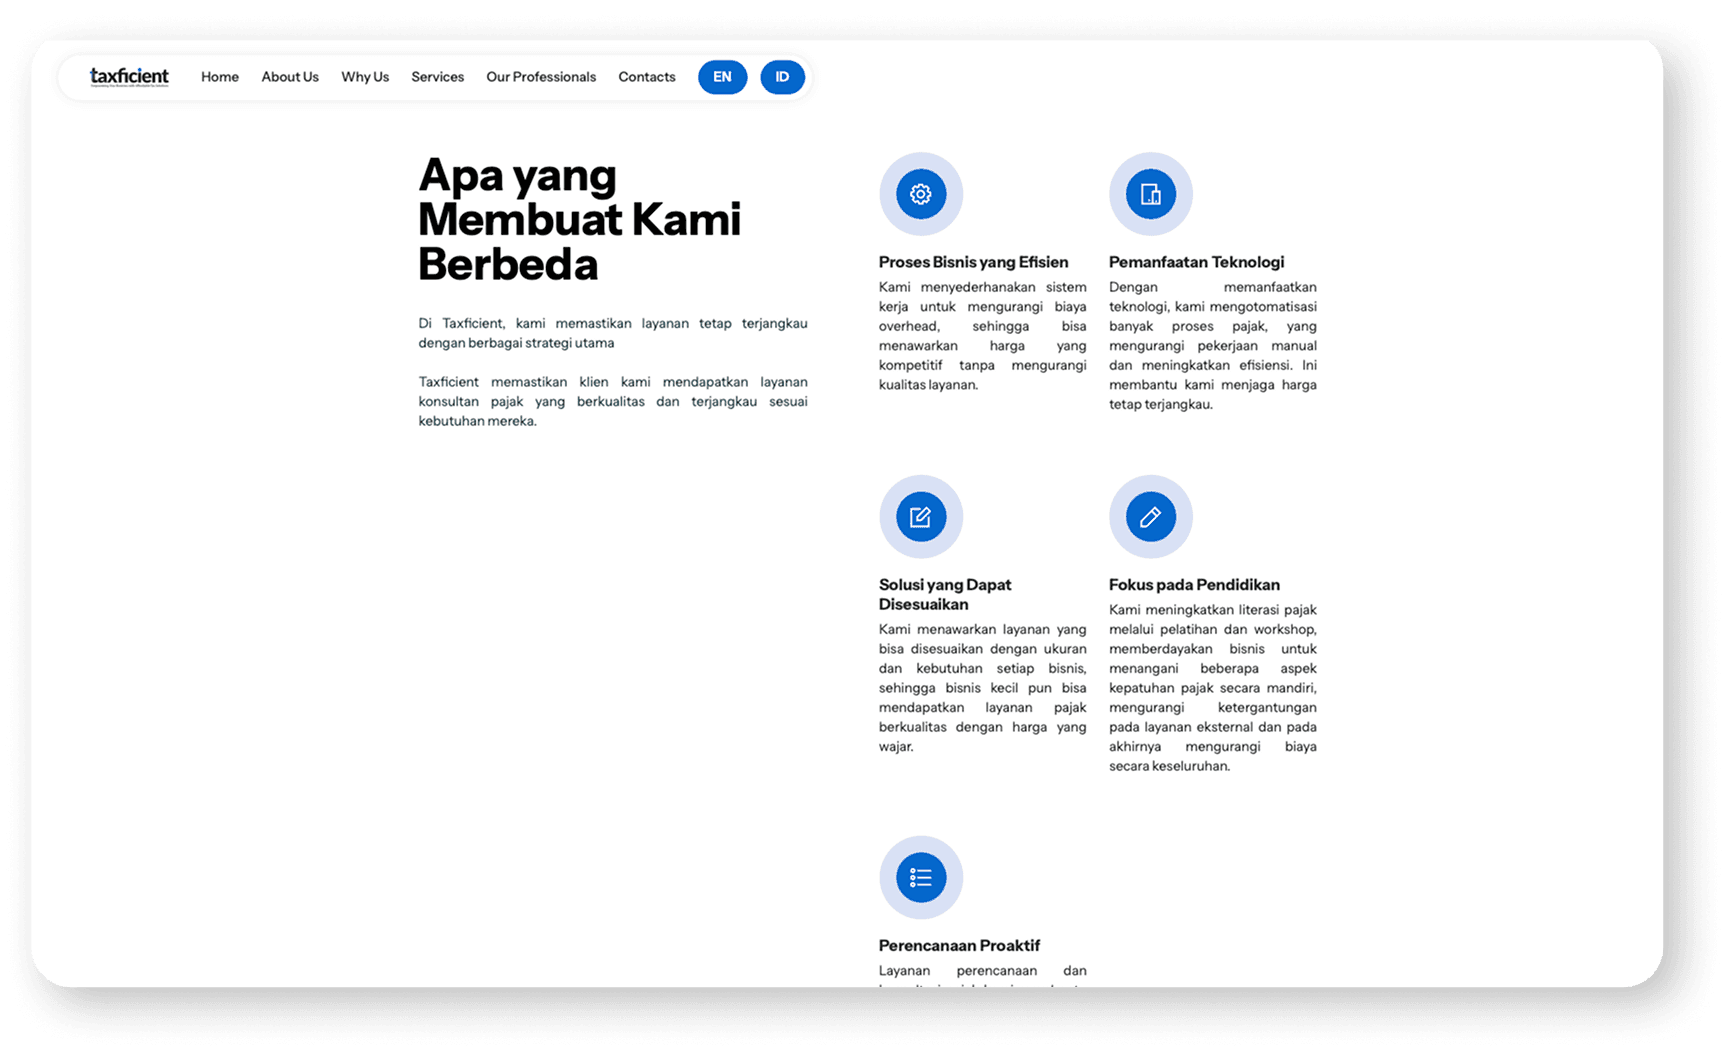Open the Taxficient logo in the header
The image size is (1727, 1051).
[x=128, y=76]
